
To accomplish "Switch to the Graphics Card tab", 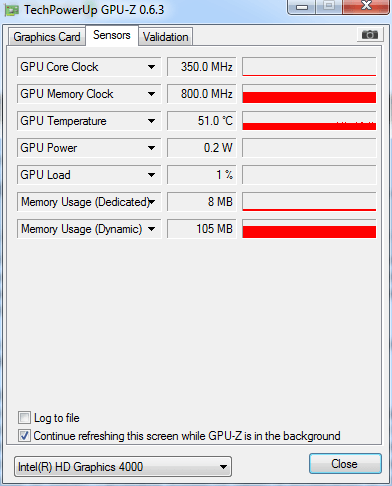I will (x=47, y=37).
